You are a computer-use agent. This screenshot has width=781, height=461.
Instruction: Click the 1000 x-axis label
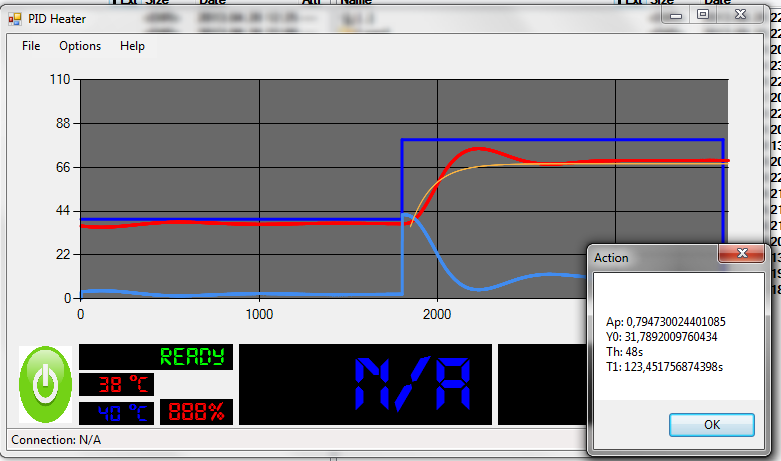point(259,315)
